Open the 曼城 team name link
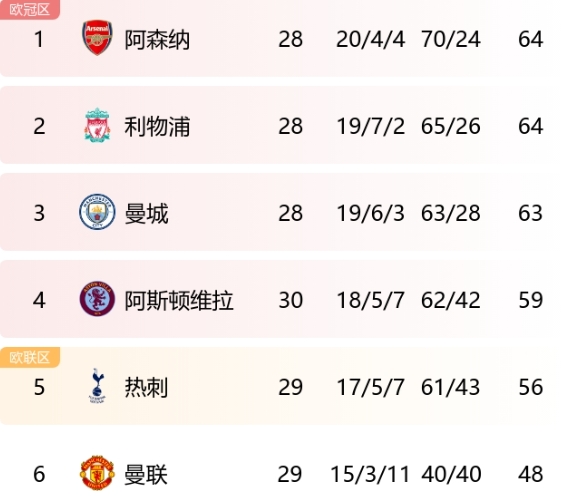The height and width of the screenshot is (504, 563). (x=146, y=214)
